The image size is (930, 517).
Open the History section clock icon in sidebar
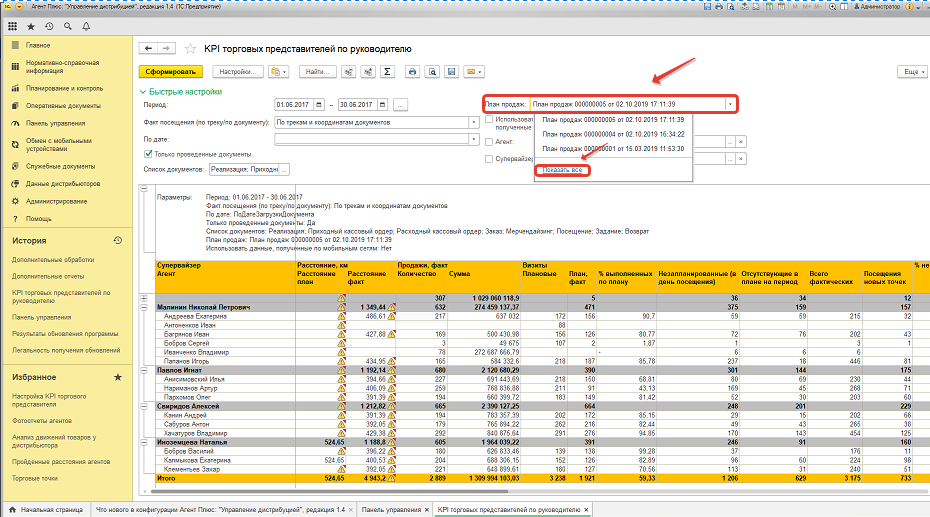tap(117, 241)
